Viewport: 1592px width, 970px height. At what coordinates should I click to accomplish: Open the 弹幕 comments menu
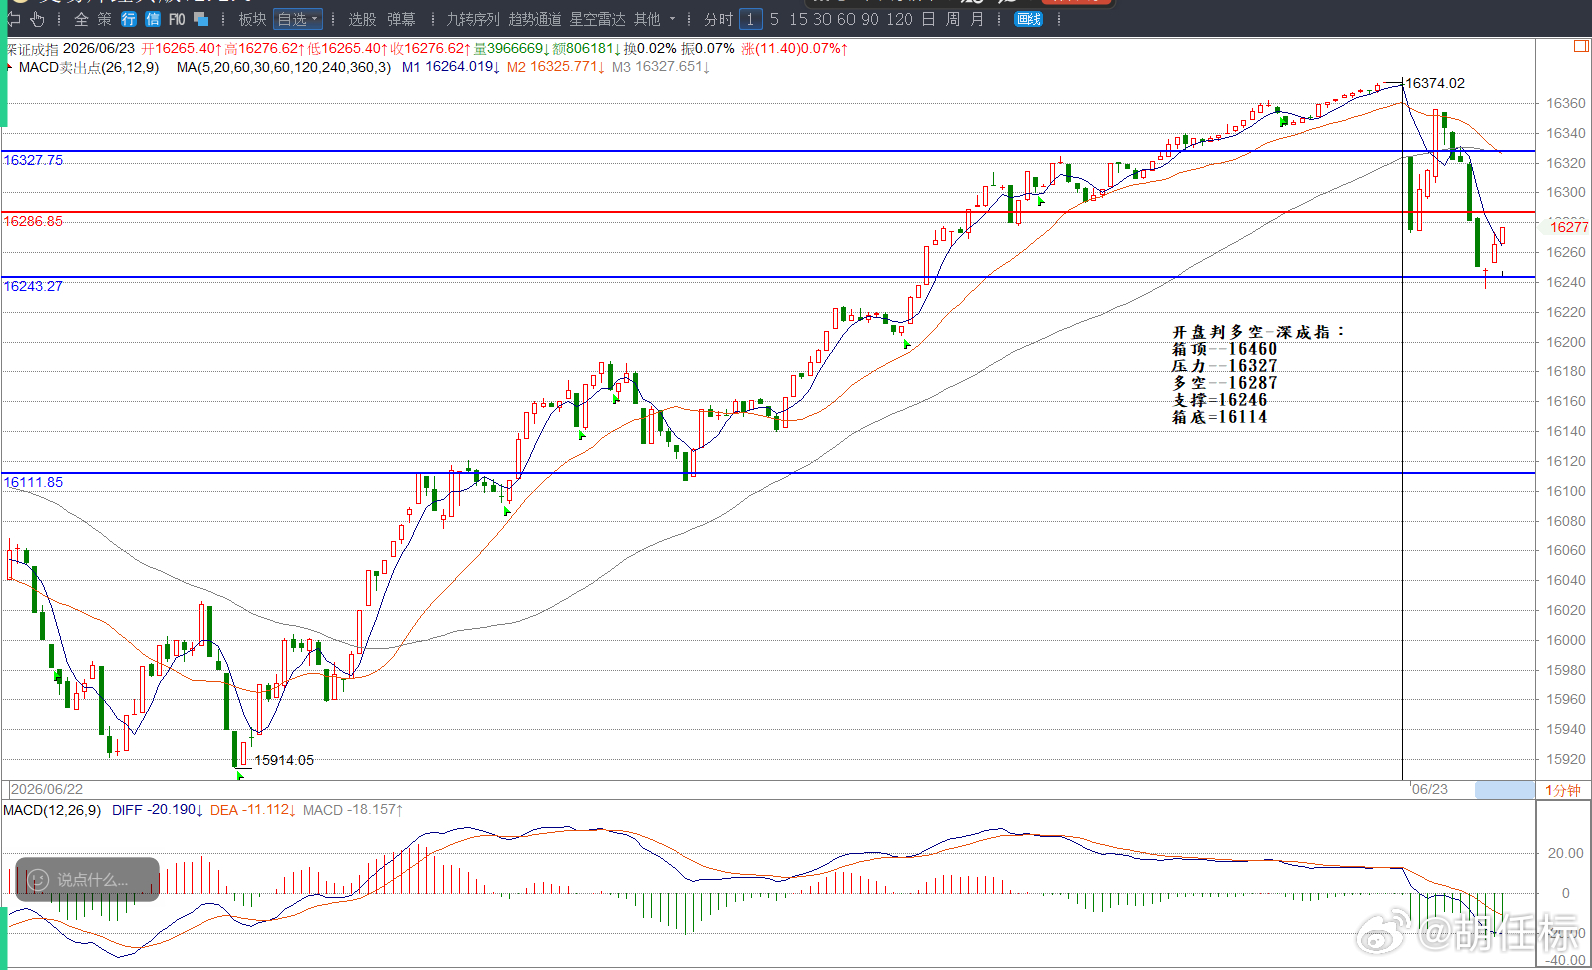coord(401,19)
